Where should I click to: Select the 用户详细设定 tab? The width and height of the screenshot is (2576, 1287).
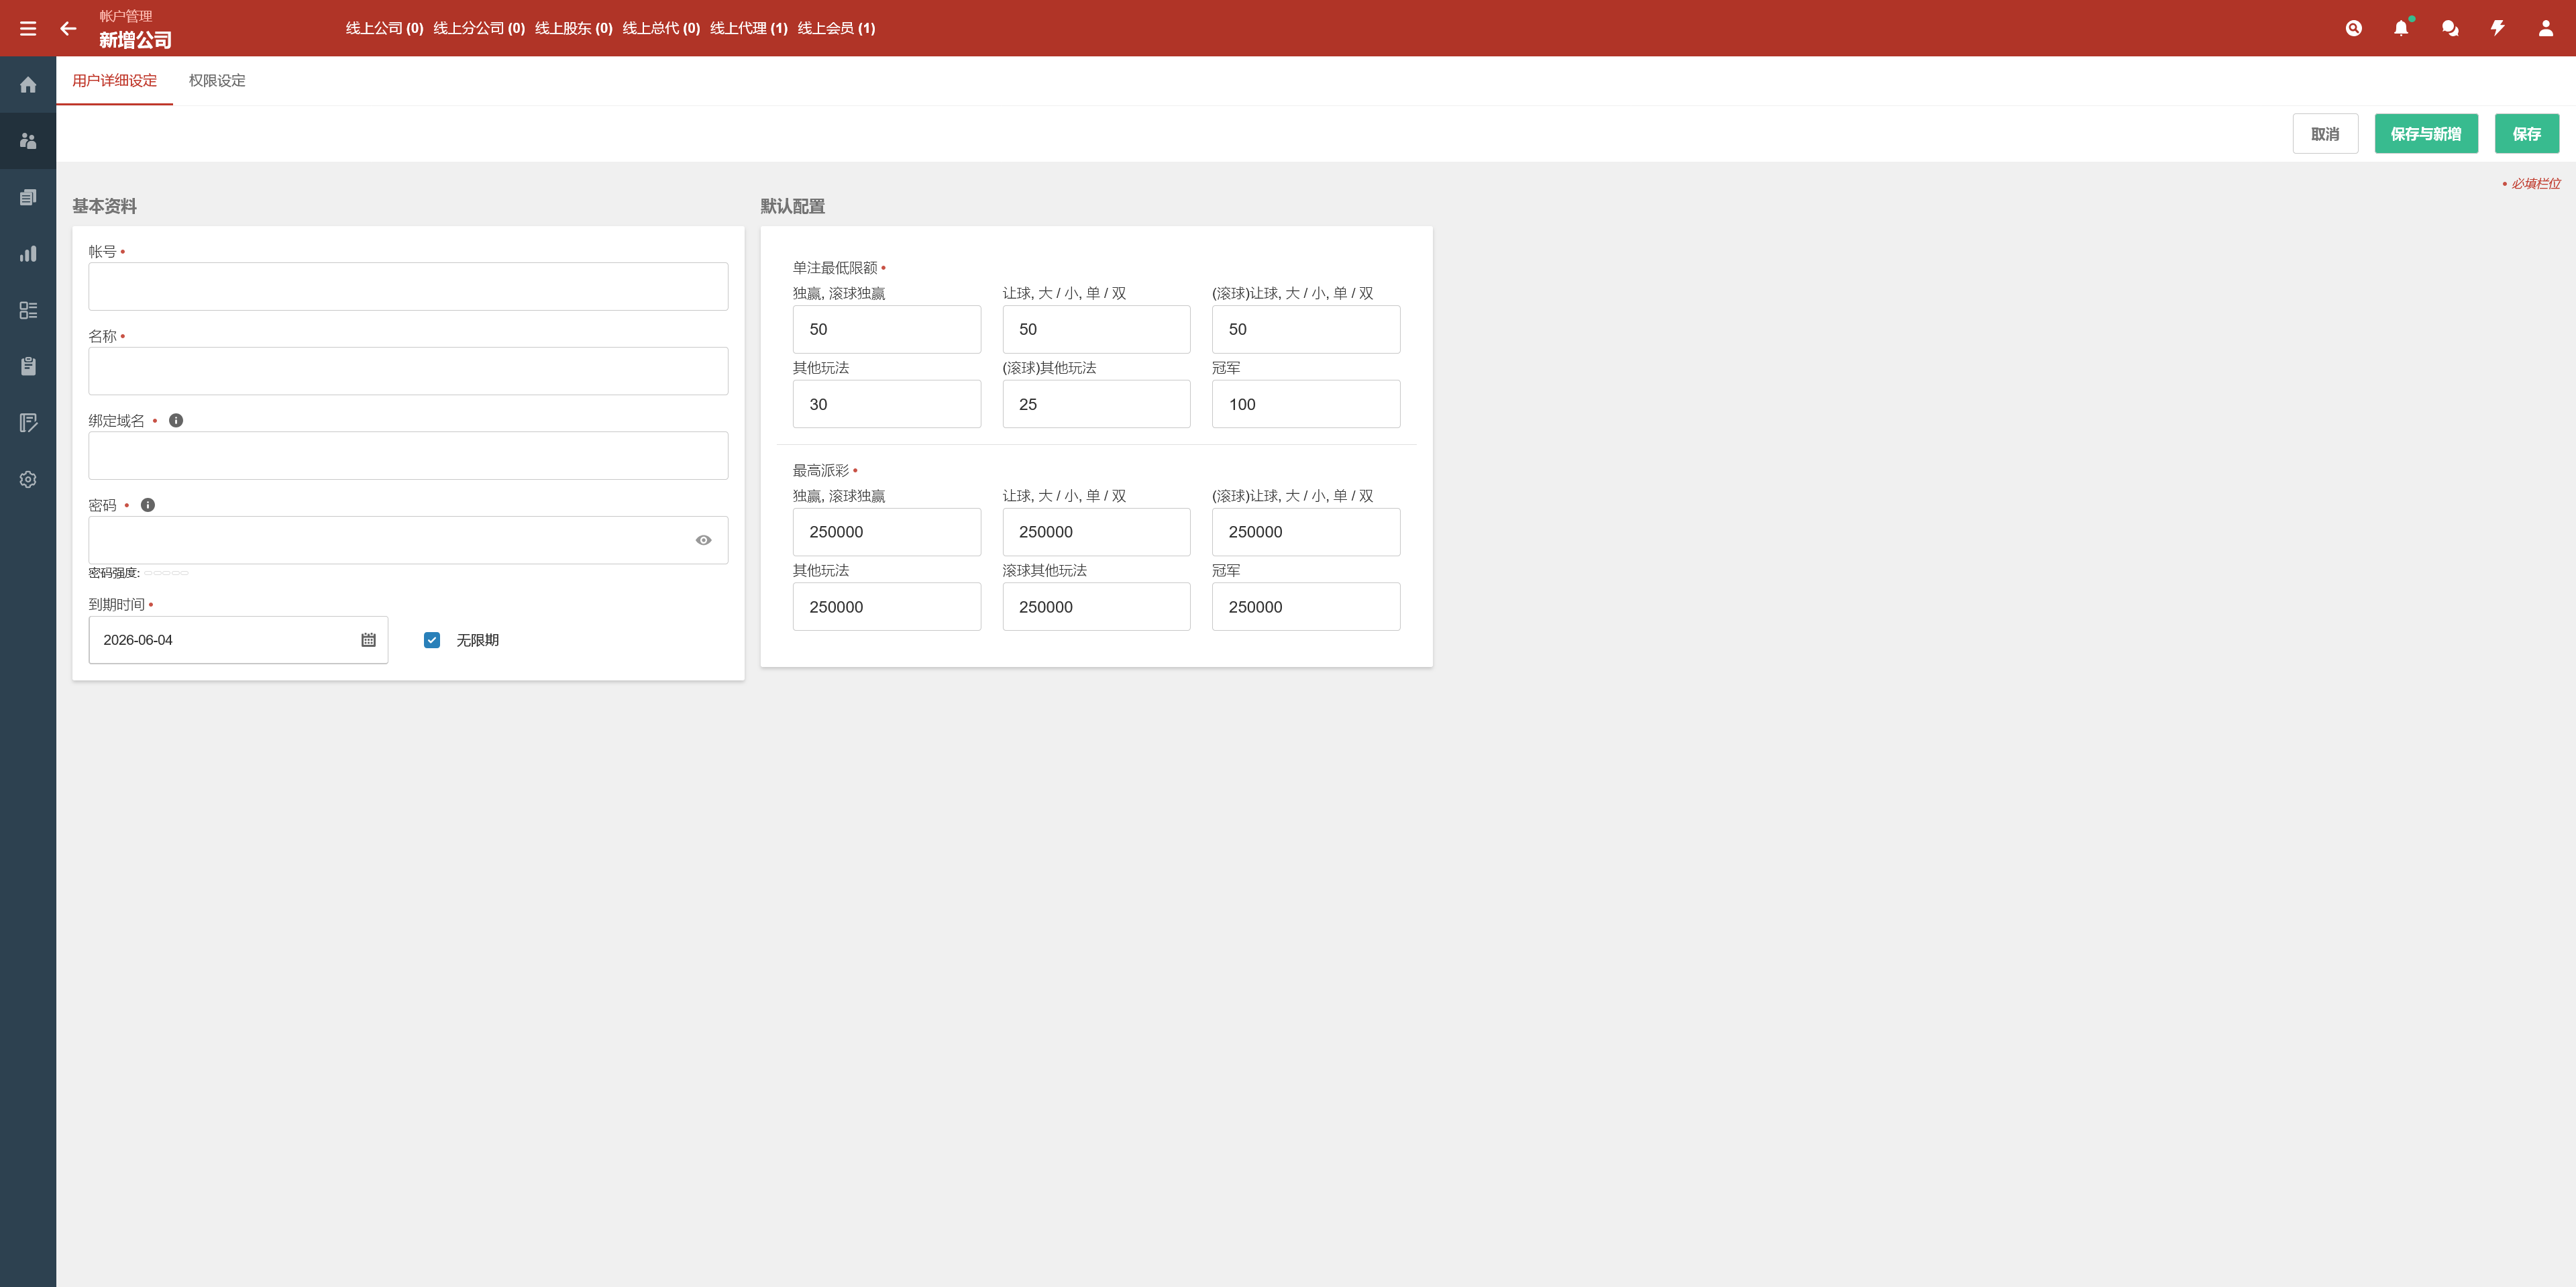[115, 81]
